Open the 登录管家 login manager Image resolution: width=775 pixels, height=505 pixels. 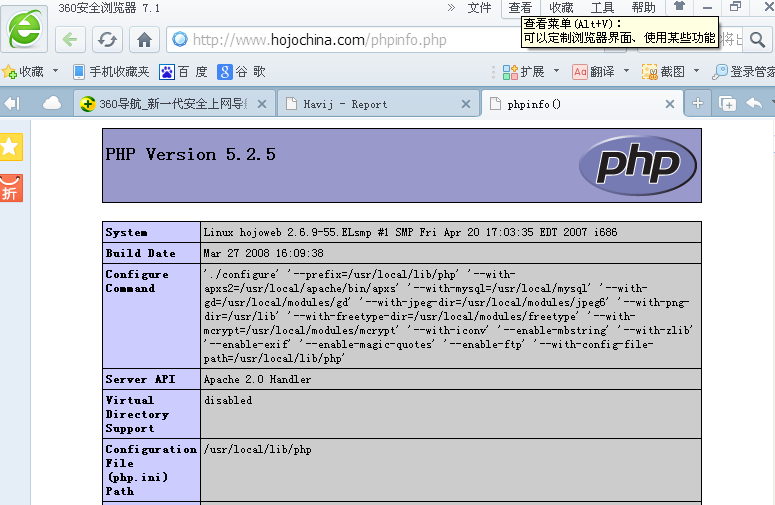743,72
